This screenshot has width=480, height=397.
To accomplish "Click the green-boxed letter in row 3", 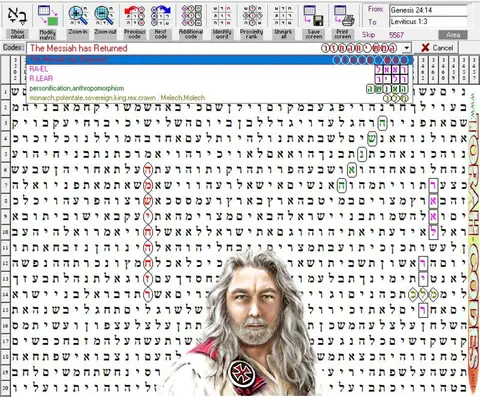I will coord(382,123).
